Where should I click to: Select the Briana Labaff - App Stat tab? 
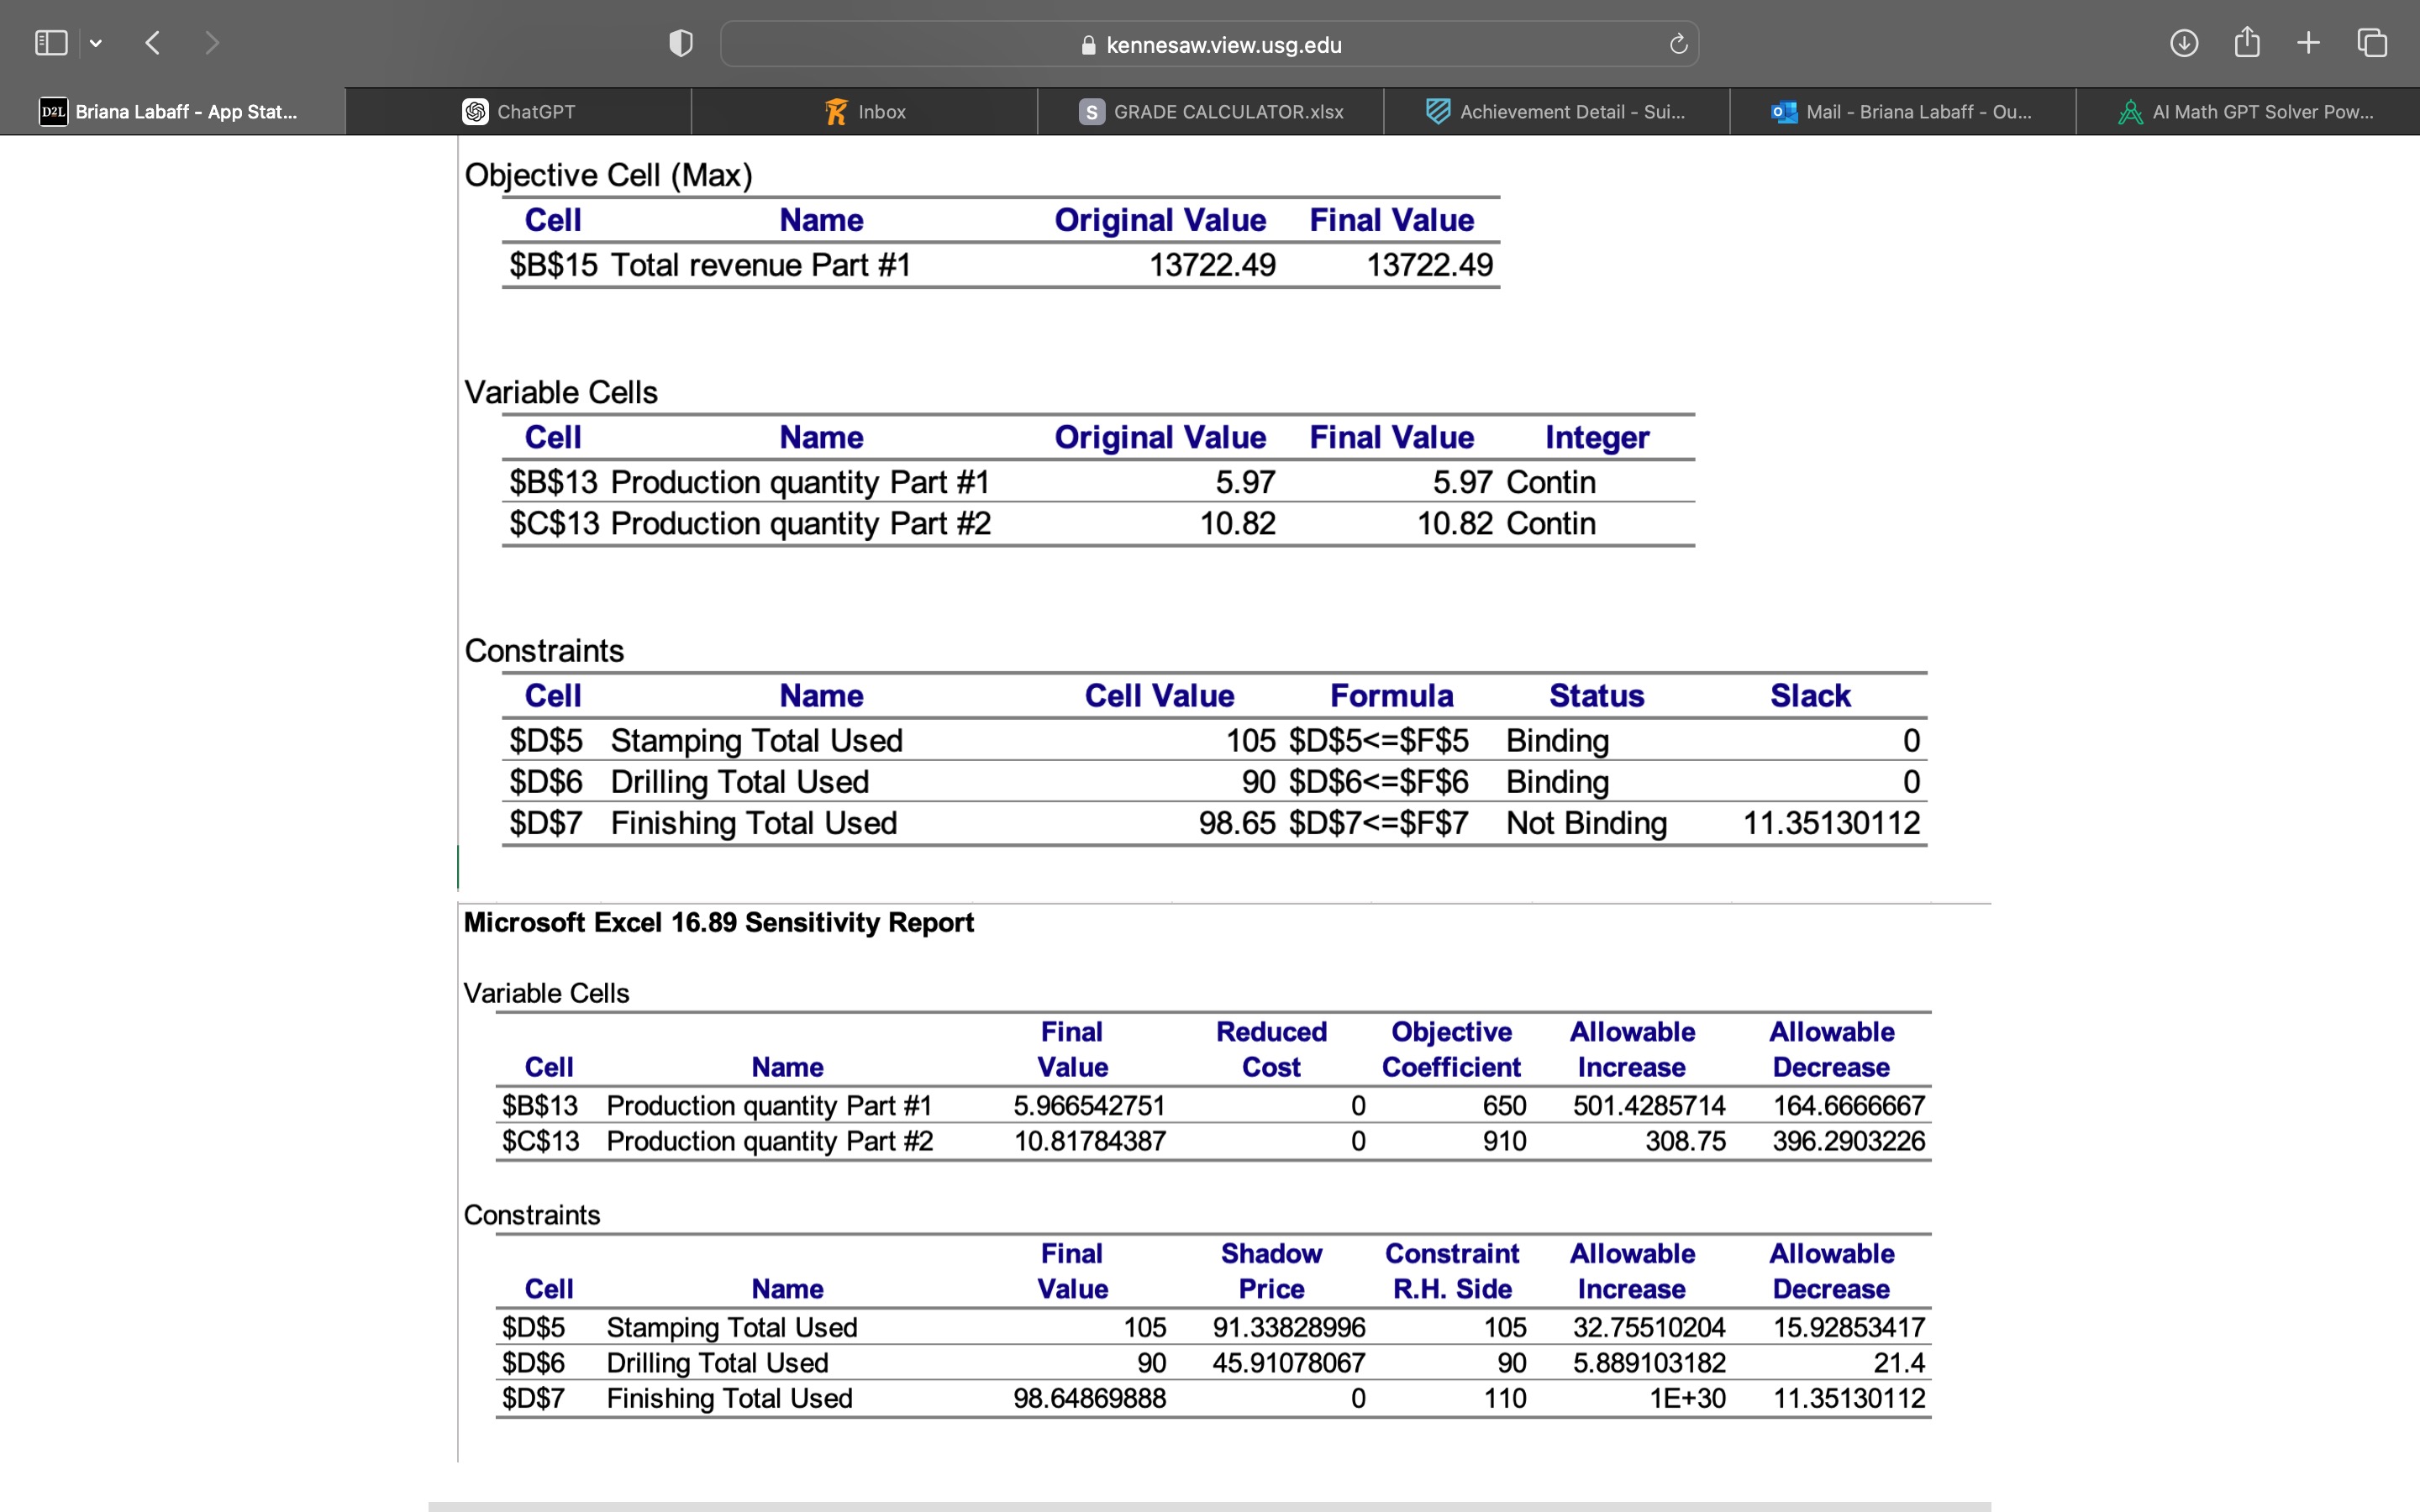[x=172, y=112]
